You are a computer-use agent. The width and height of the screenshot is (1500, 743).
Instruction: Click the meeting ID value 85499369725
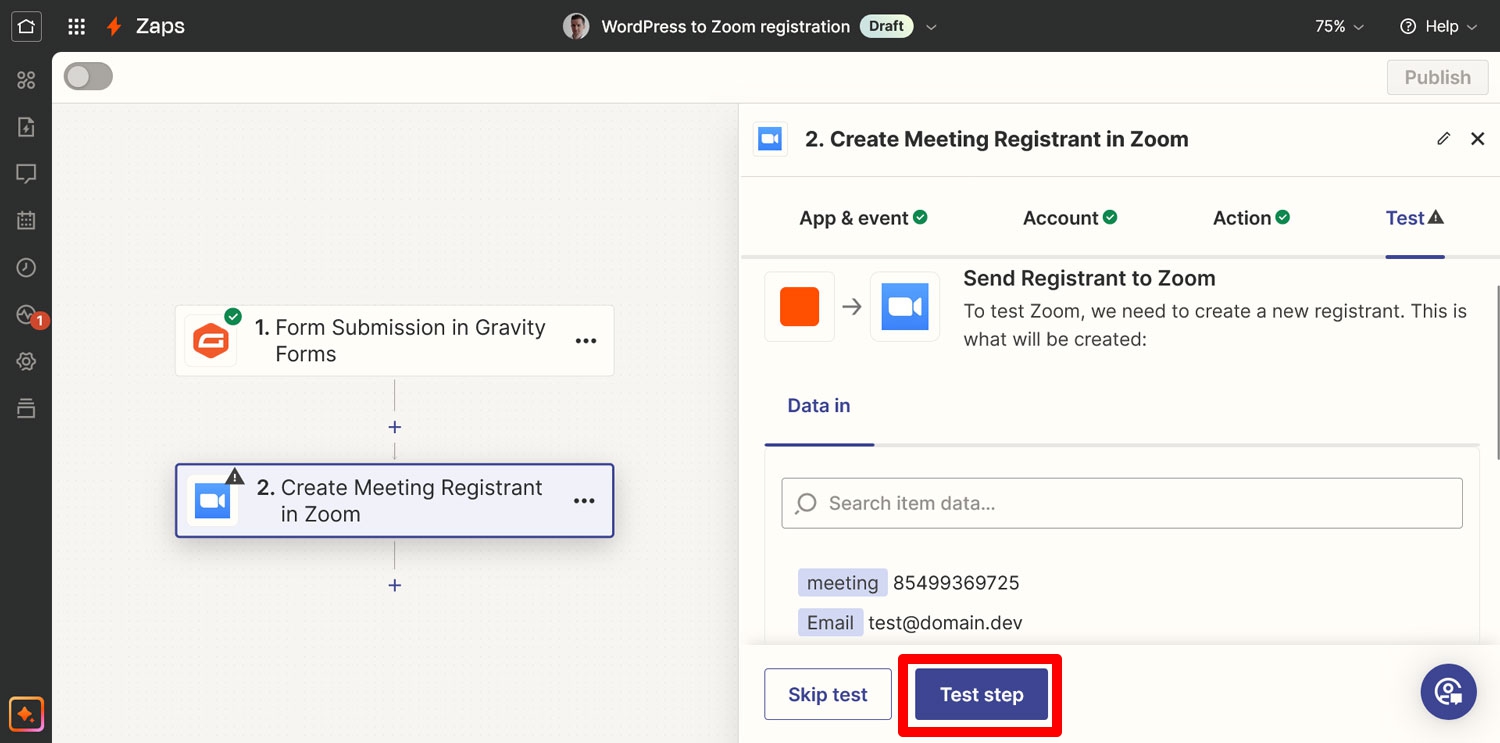click(956, 583)
